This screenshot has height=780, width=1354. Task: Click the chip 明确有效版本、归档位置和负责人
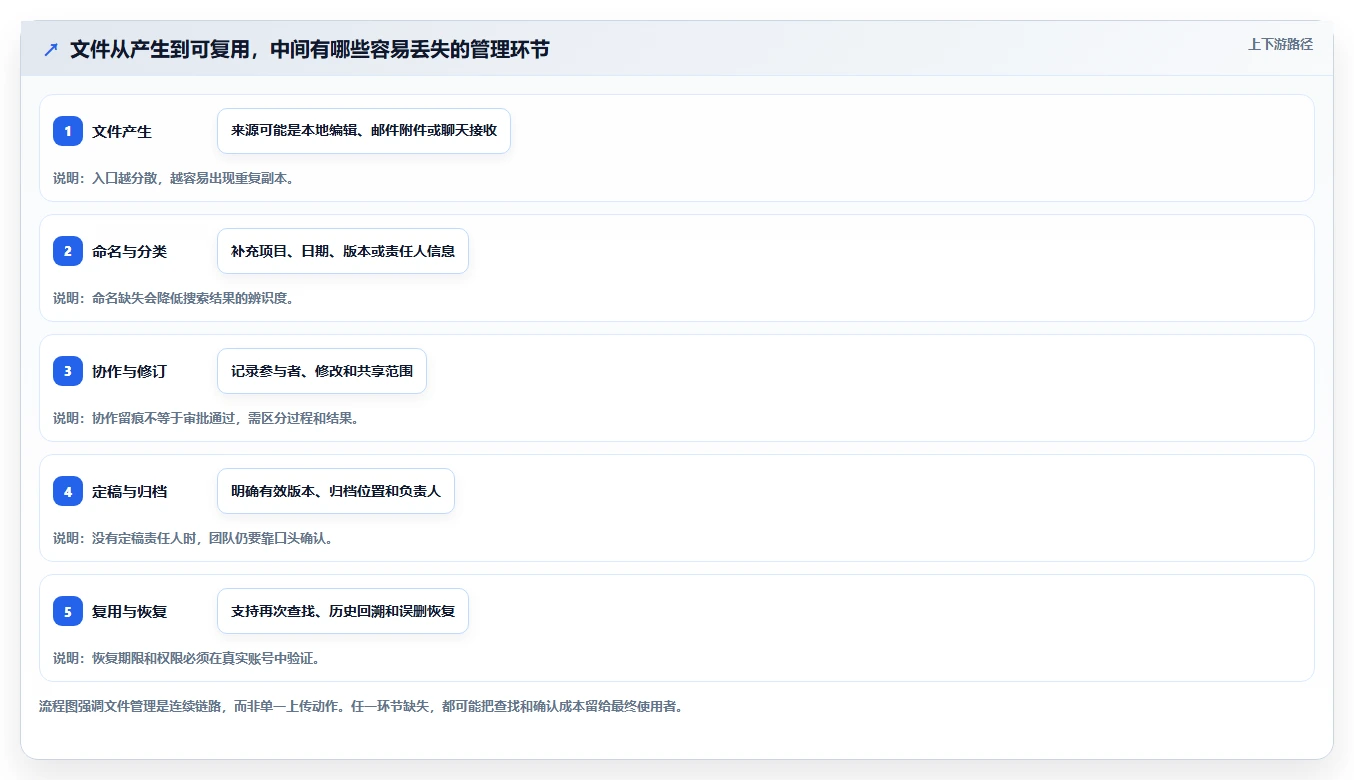336,491
